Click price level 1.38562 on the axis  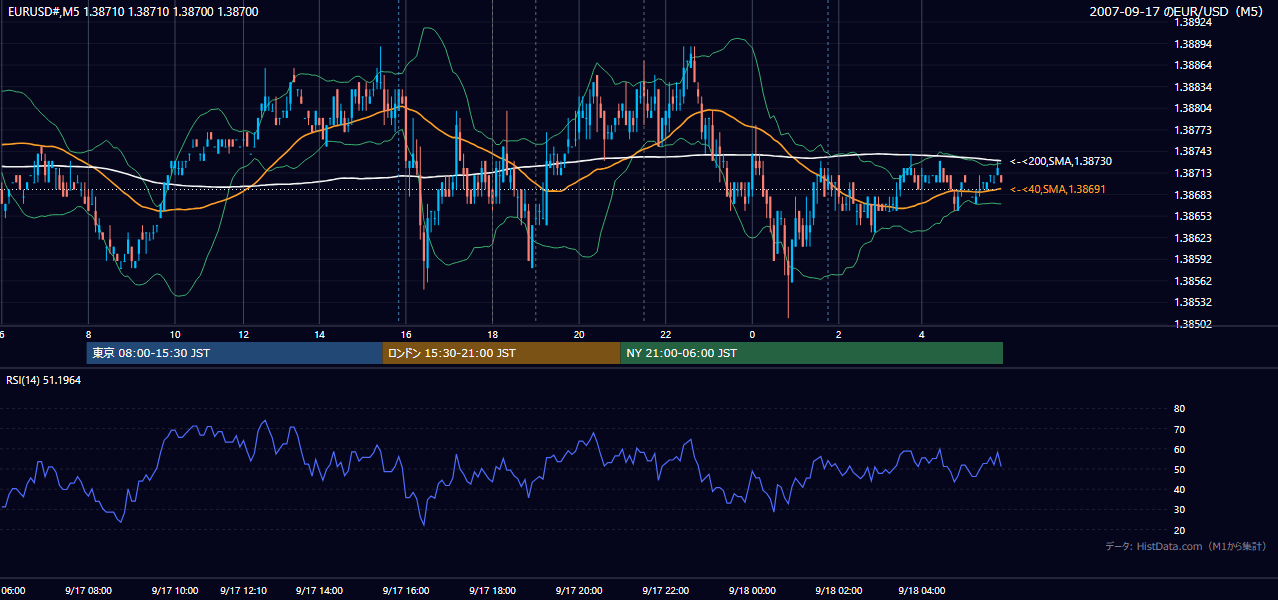click(x=1194, y=281)
